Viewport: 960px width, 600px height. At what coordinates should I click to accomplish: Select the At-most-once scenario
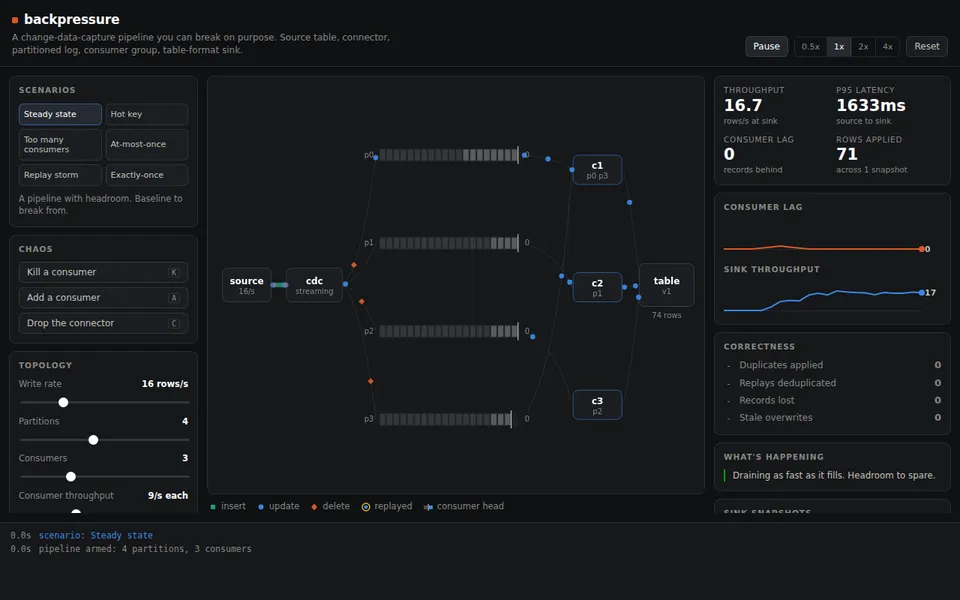(x=146, y=144)
